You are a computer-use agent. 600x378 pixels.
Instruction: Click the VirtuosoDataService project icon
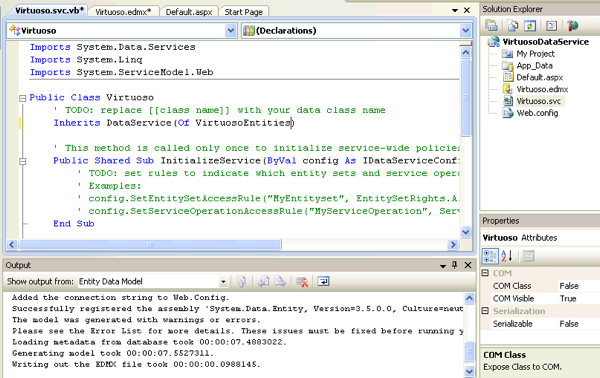(x=494, y=41)
